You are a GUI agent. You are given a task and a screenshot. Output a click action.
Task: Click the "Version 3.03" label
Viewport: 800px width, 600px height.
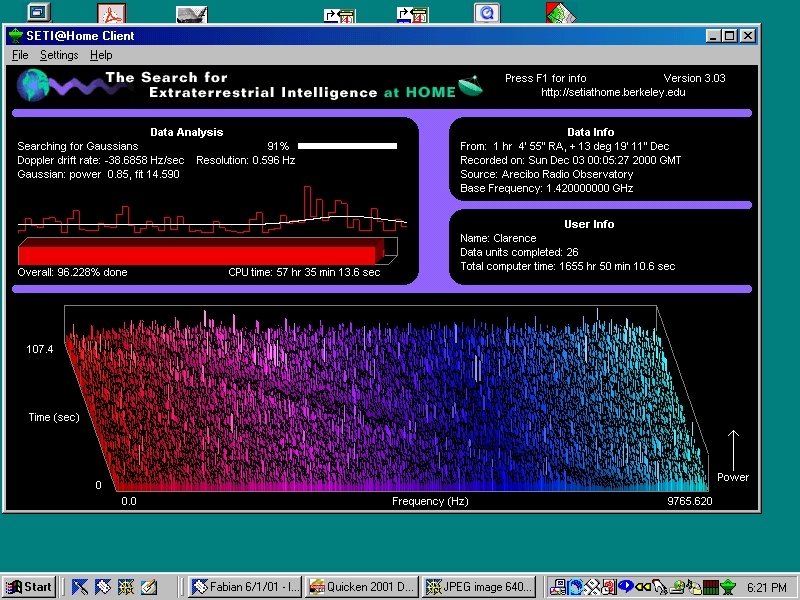tap(694, 79)
